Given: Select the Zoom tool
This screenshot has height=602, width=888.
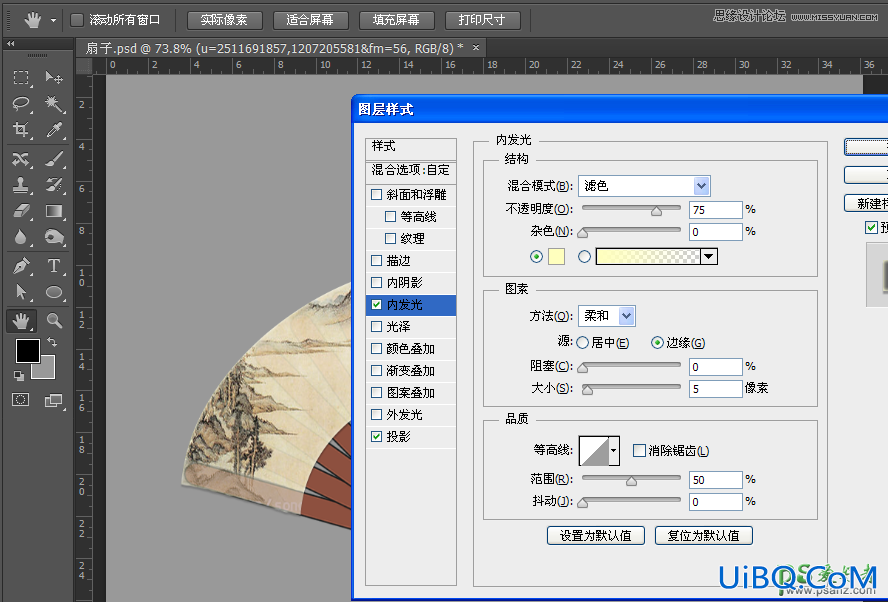Looking at the screenshot, I should tap(54, 321).
